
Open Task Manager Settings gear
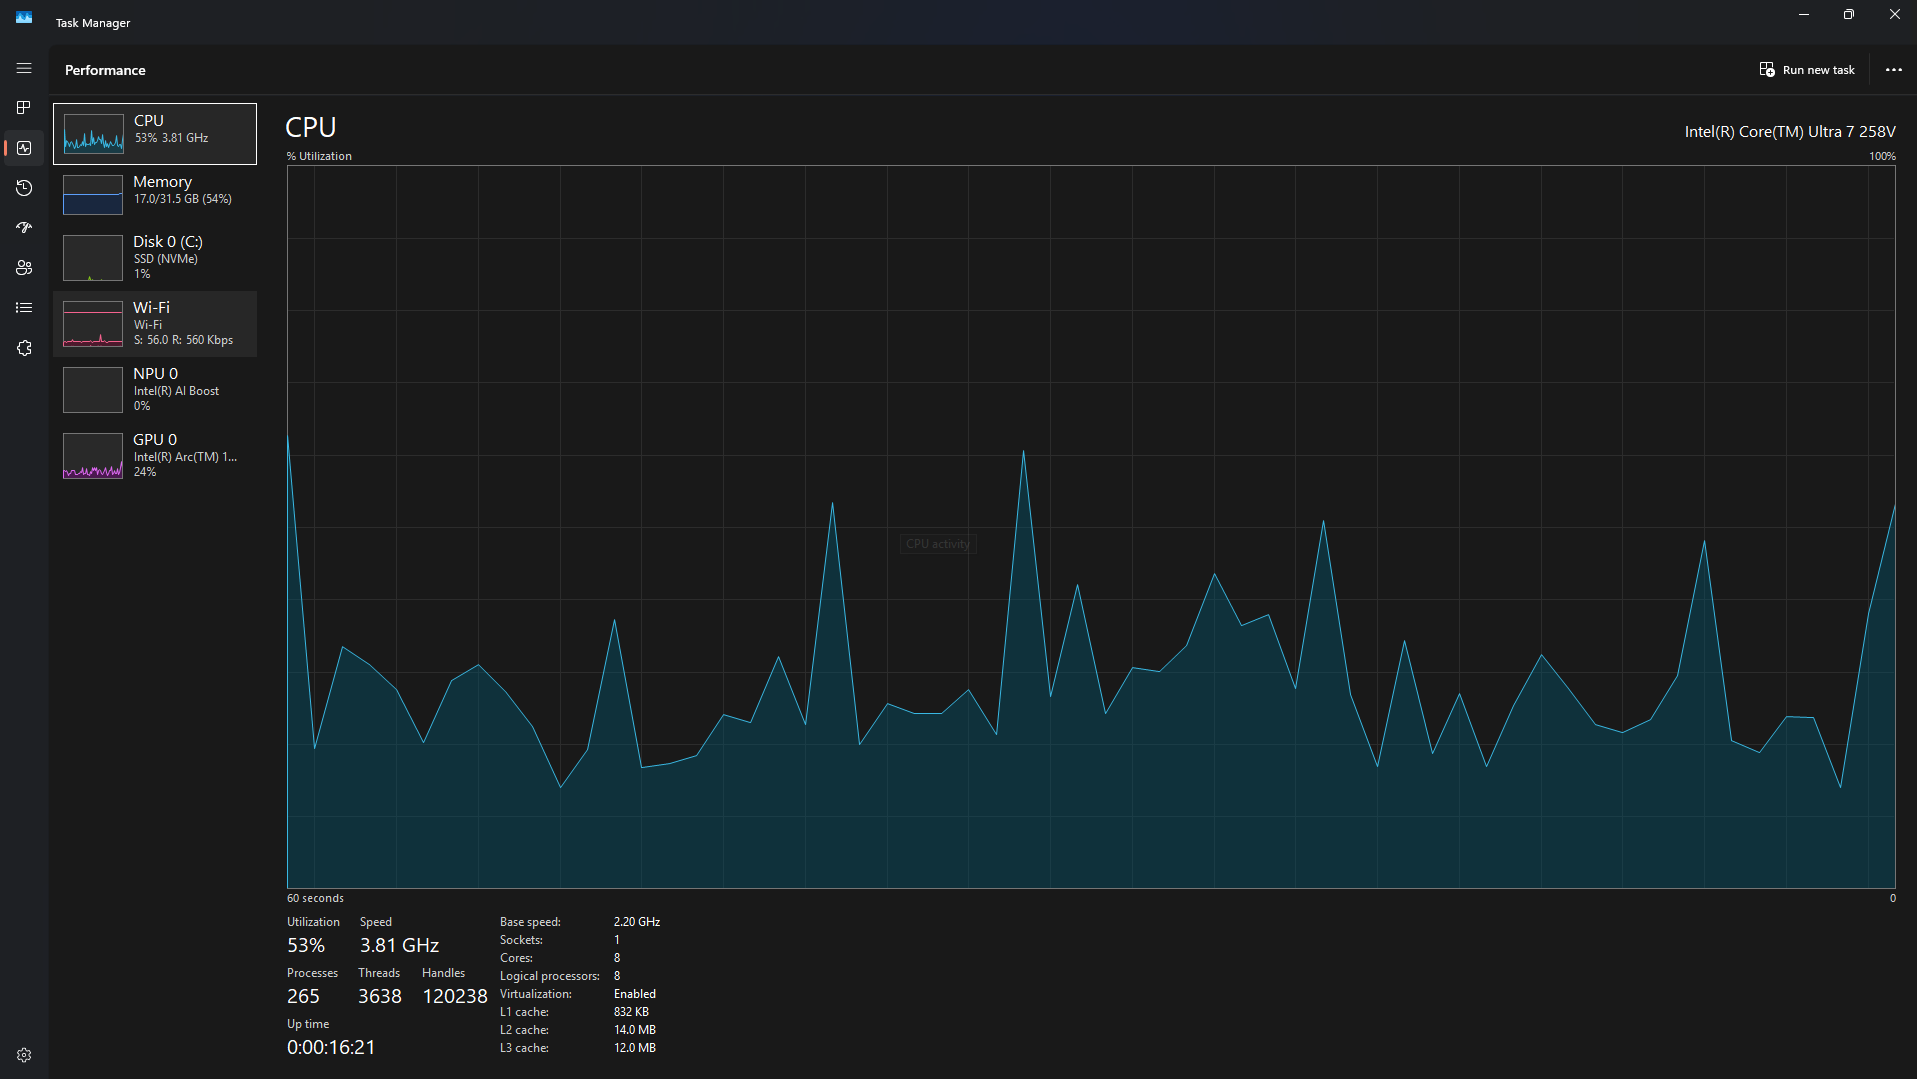(24, 1055)
